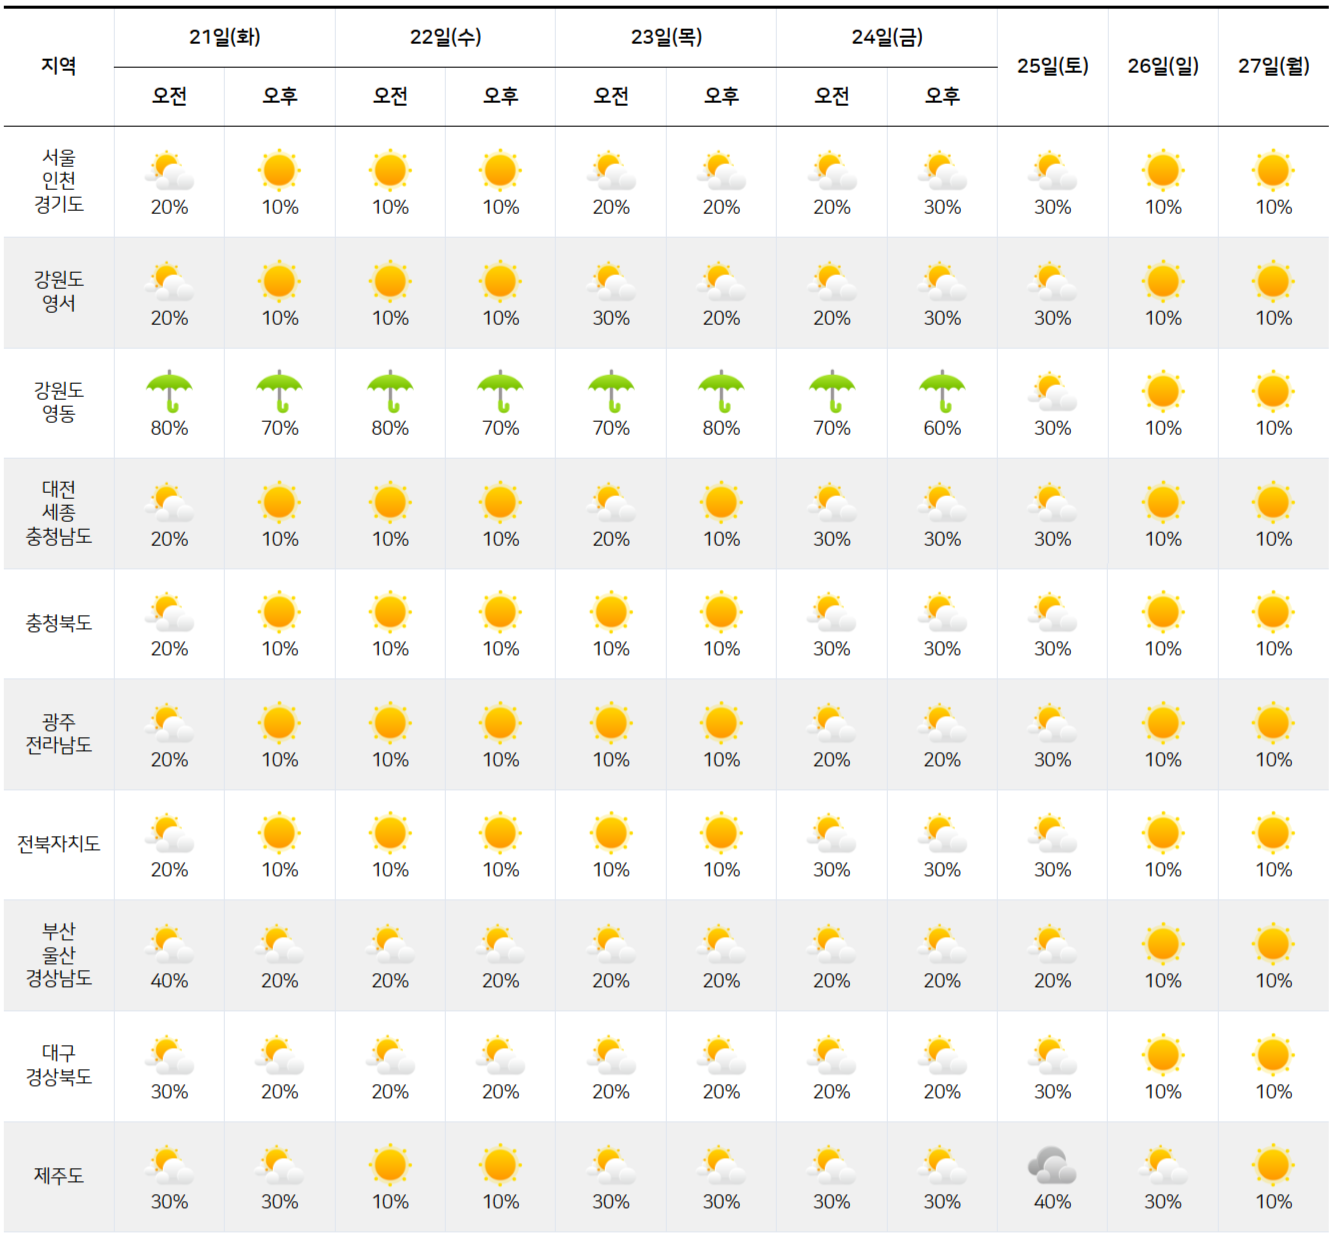Click the sunny icon for 대전 세종 충청남도 on 23일(목) 오후
The width and height of the screenshot is (1334, 1238).
[721, 502]
